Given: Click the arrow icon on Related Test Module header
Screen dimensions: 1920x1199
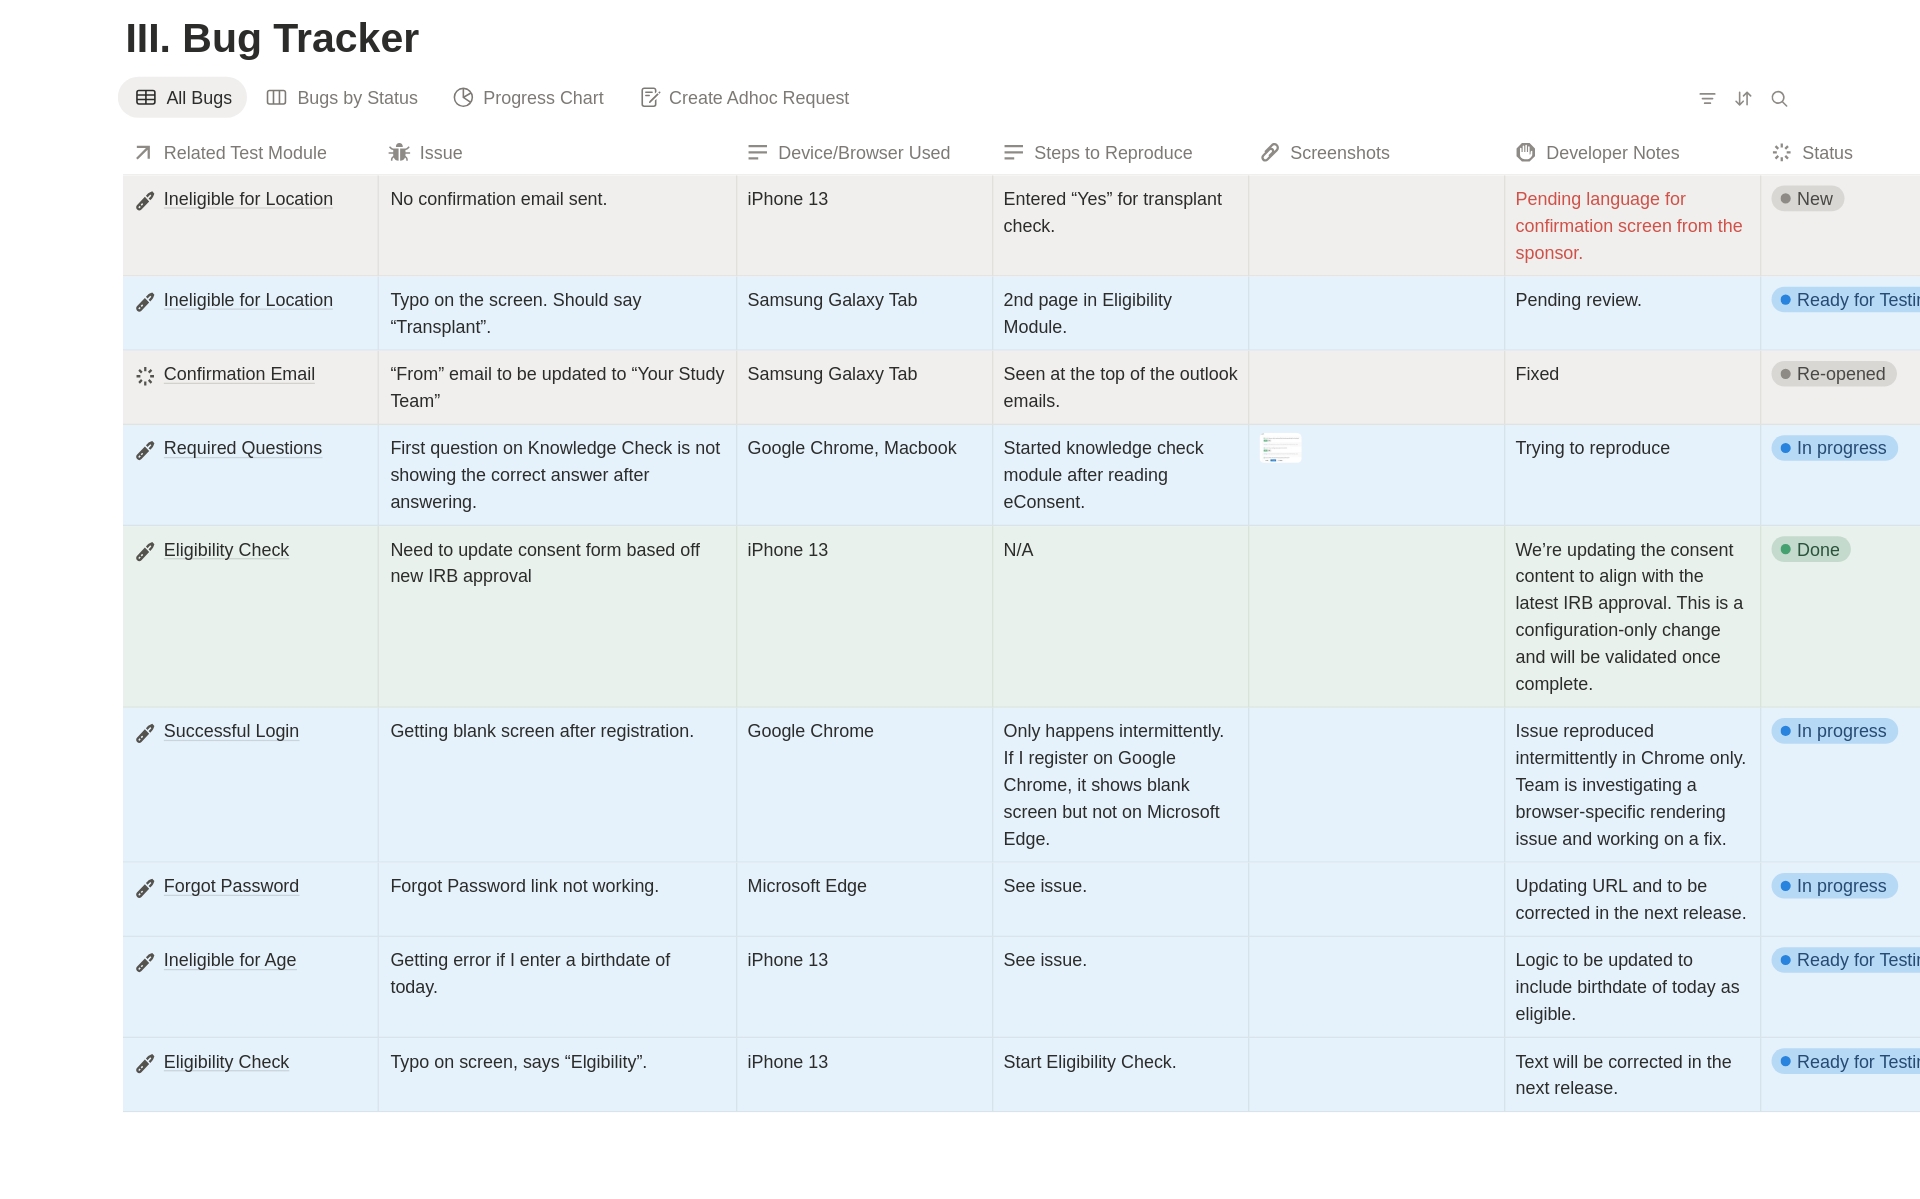Looking at the screenshot, I should pos(143,152).
